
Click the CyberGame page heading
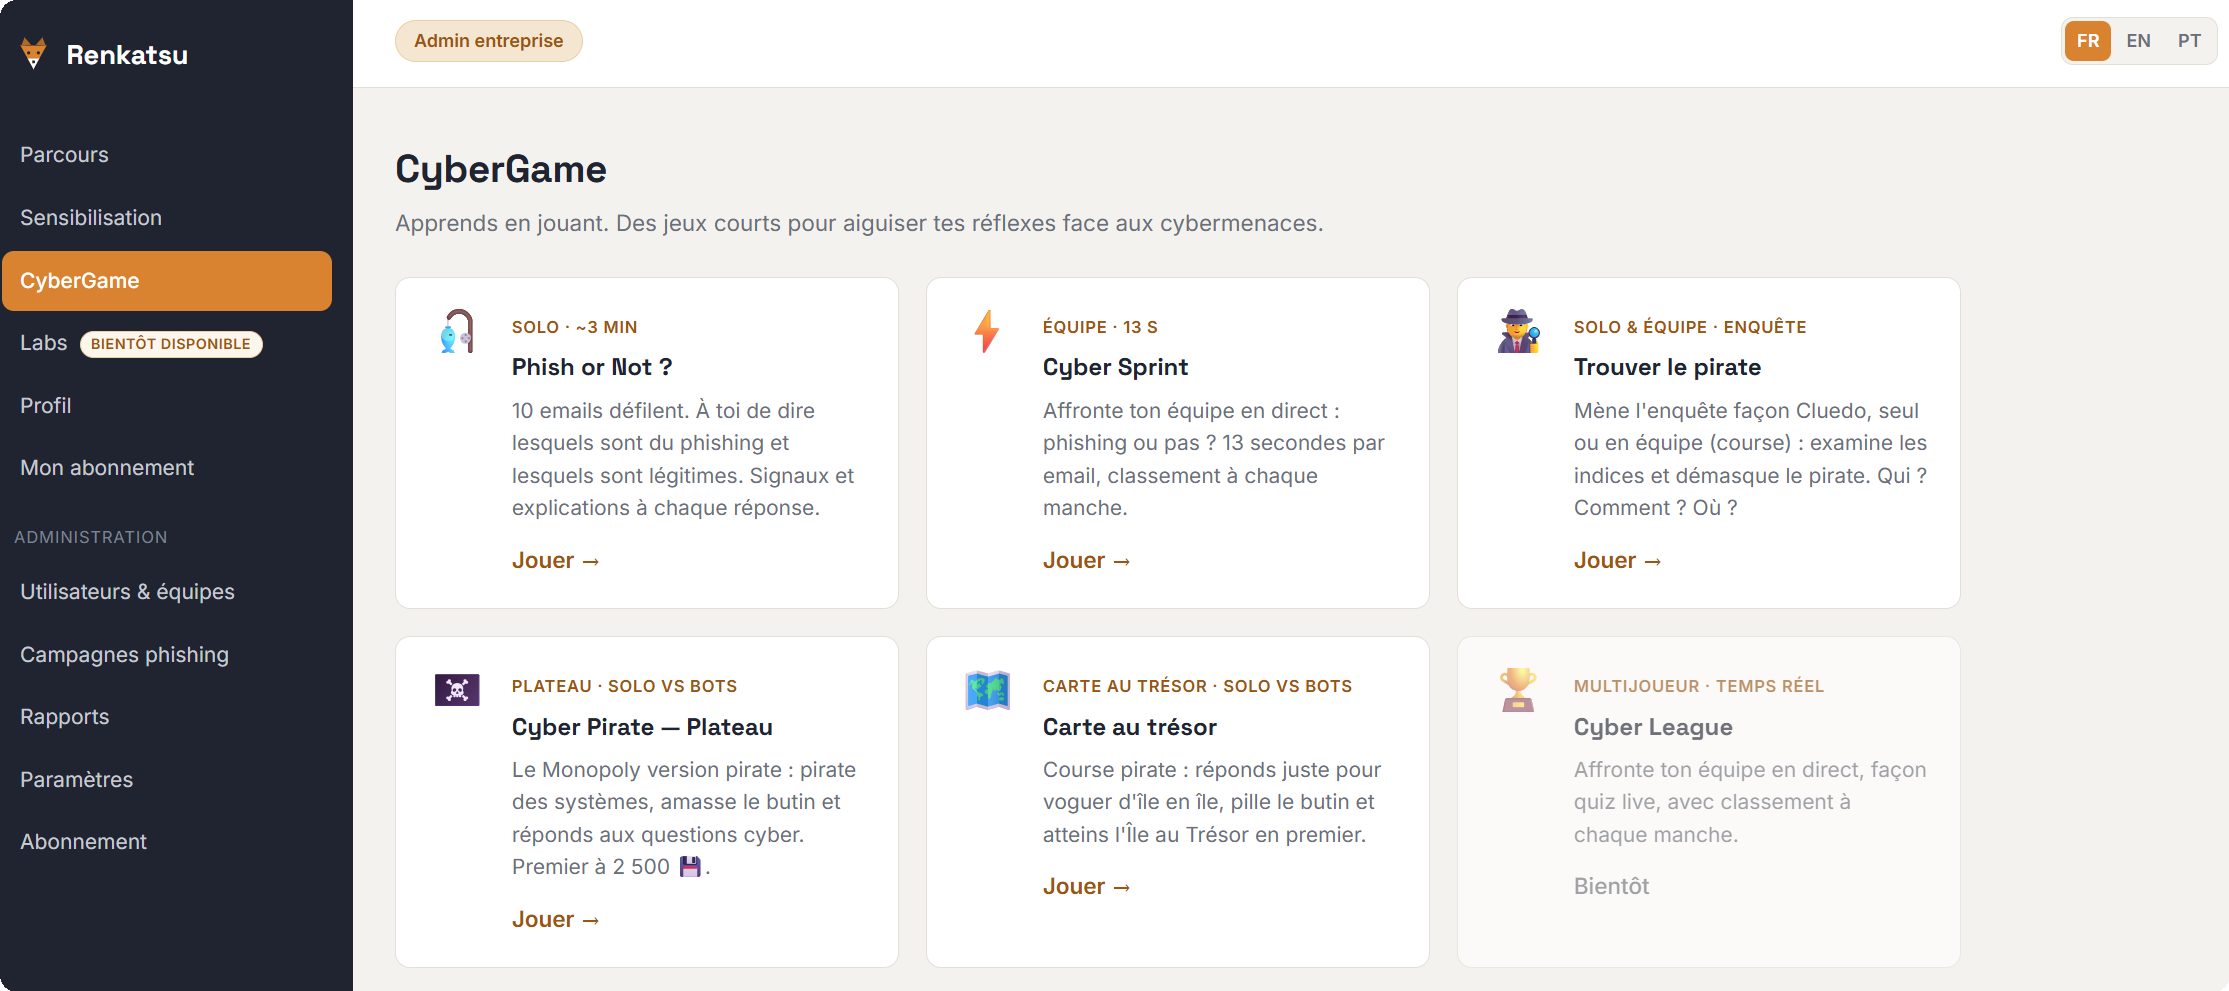click(x=501, y=169)
